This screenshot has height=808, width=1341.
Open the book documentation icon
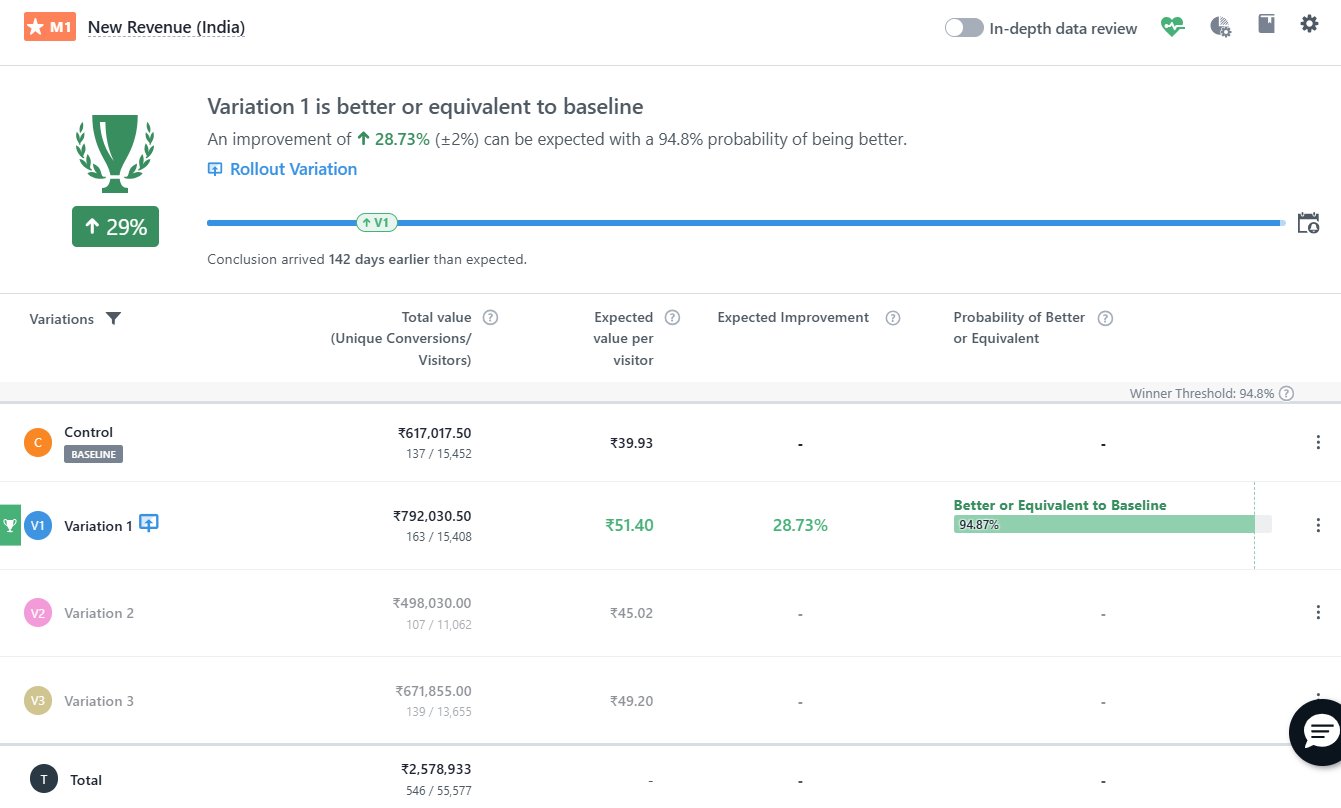pyautogui.click(x=1266, y=24)
